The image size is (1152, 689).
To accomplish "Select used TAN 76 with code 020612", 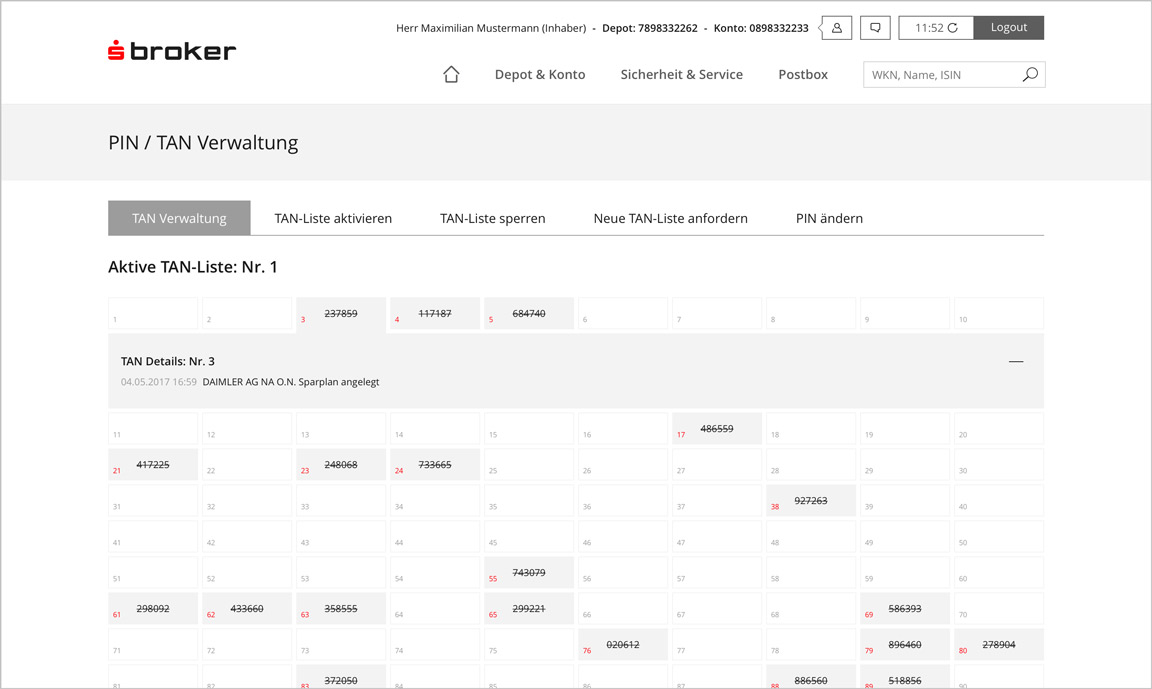I will click(x=623, y=645).
